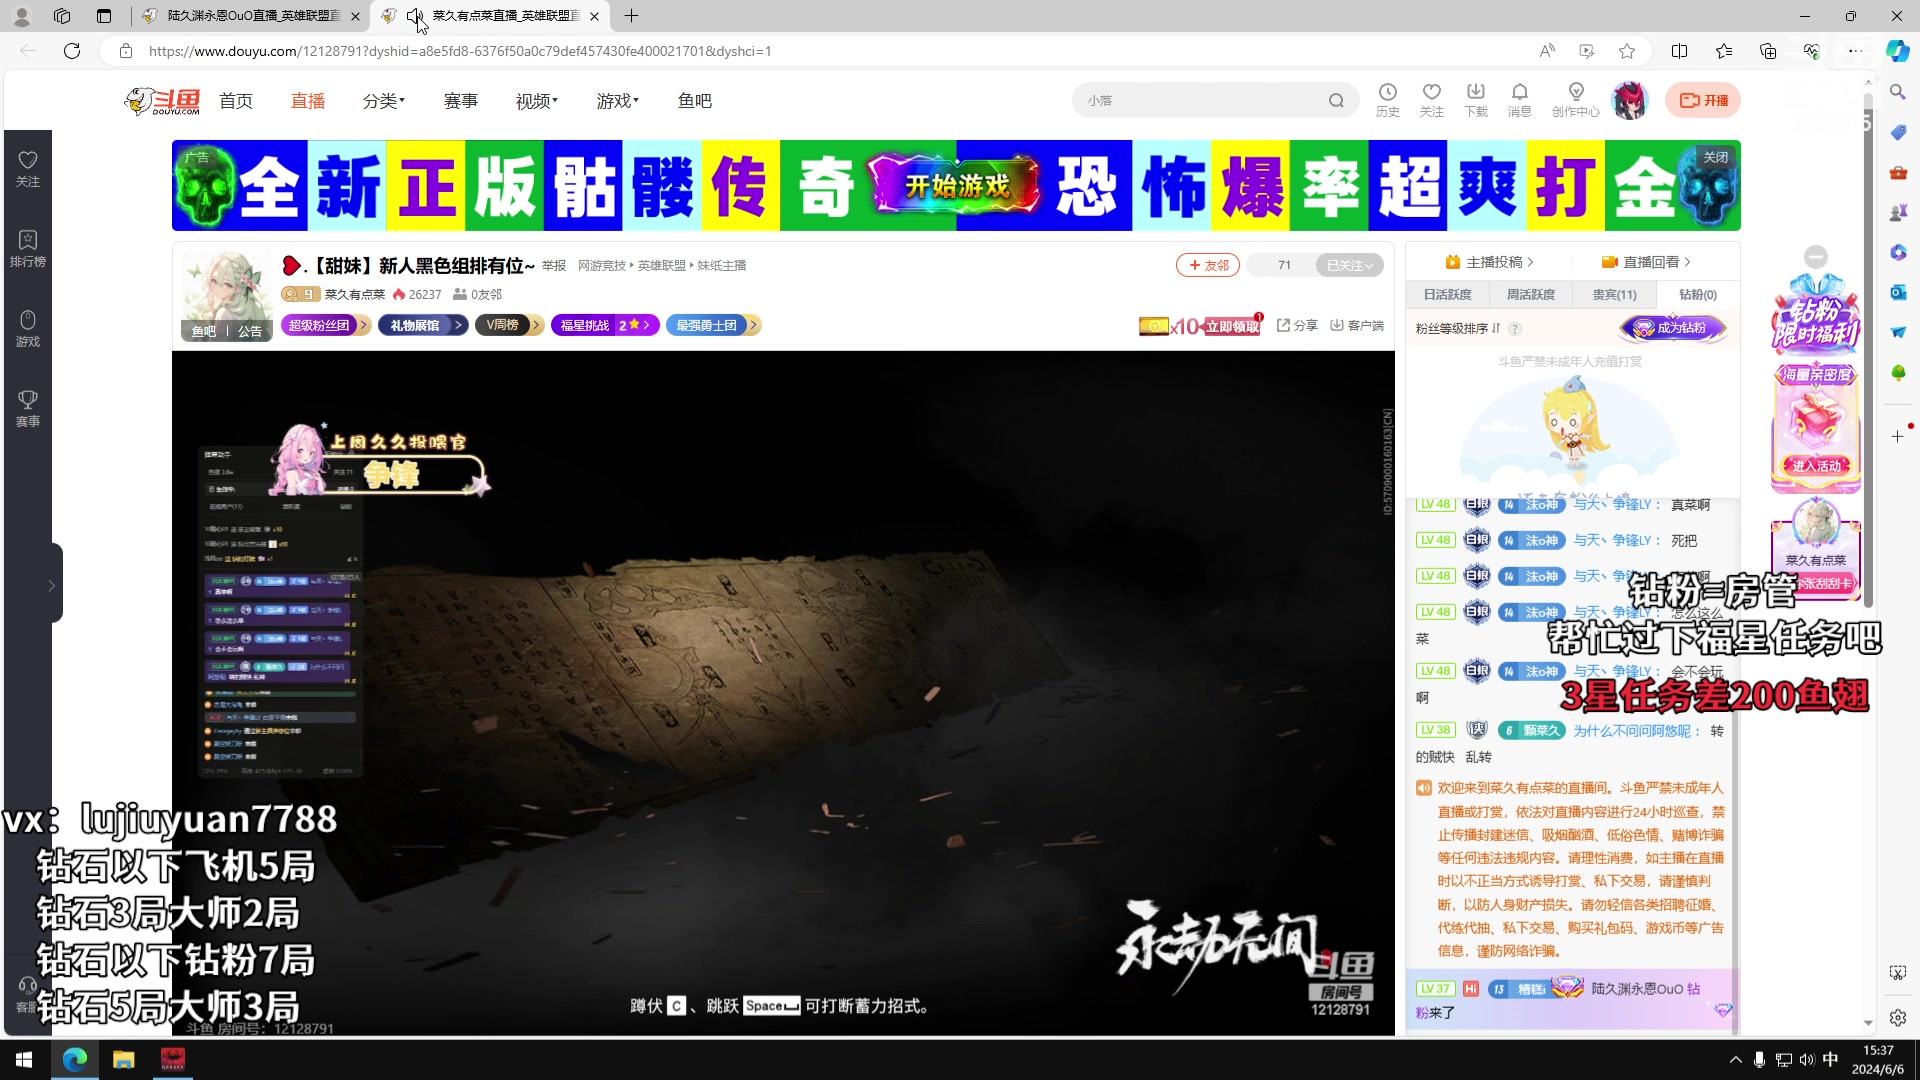Screen dimensions: 1920x1080
Task: Click 举报 report link
Action: tap(554, 266)
